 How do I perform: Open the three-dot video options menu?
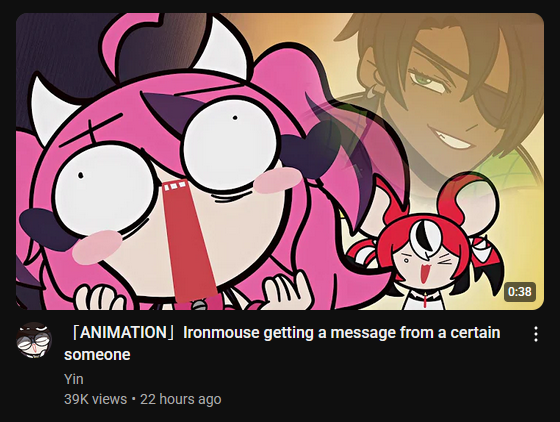pos(535,334)
